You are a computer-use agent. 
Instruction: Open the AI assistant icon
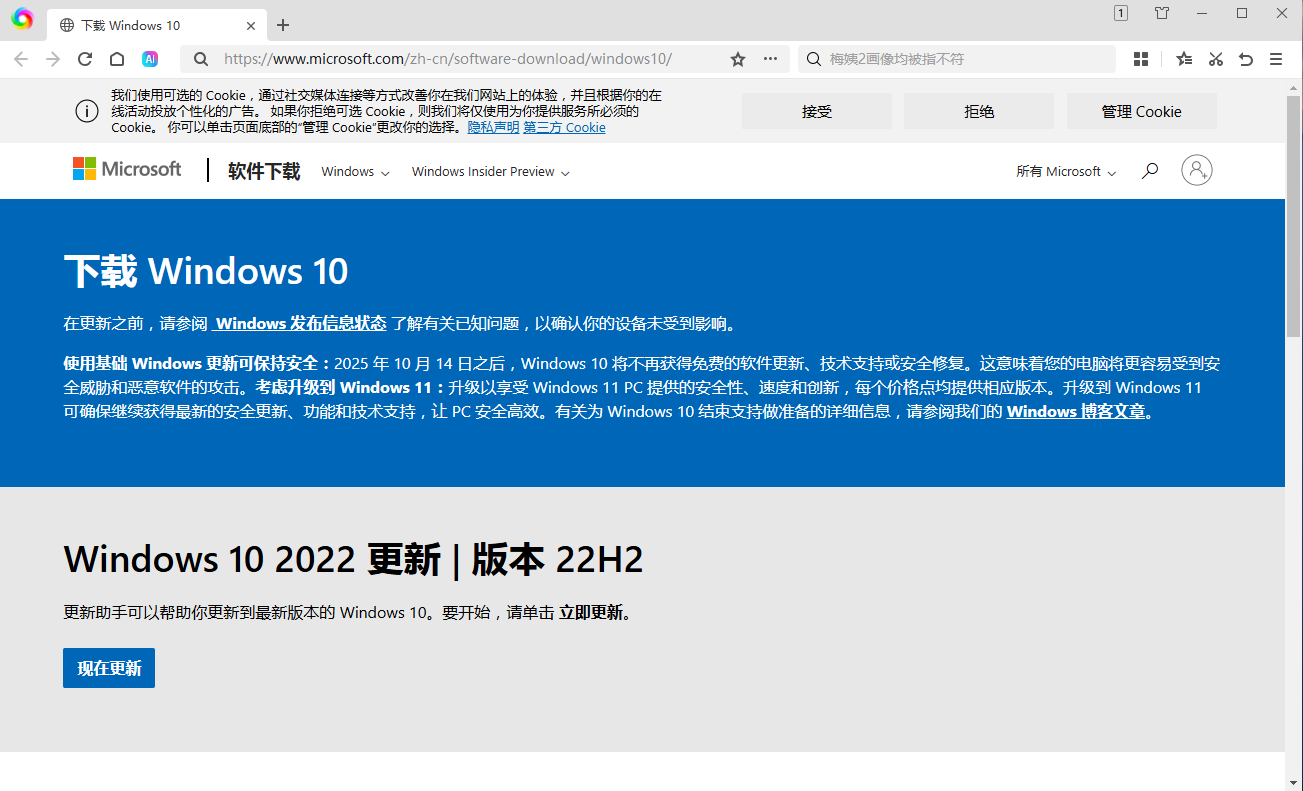[x=150, y=59]
